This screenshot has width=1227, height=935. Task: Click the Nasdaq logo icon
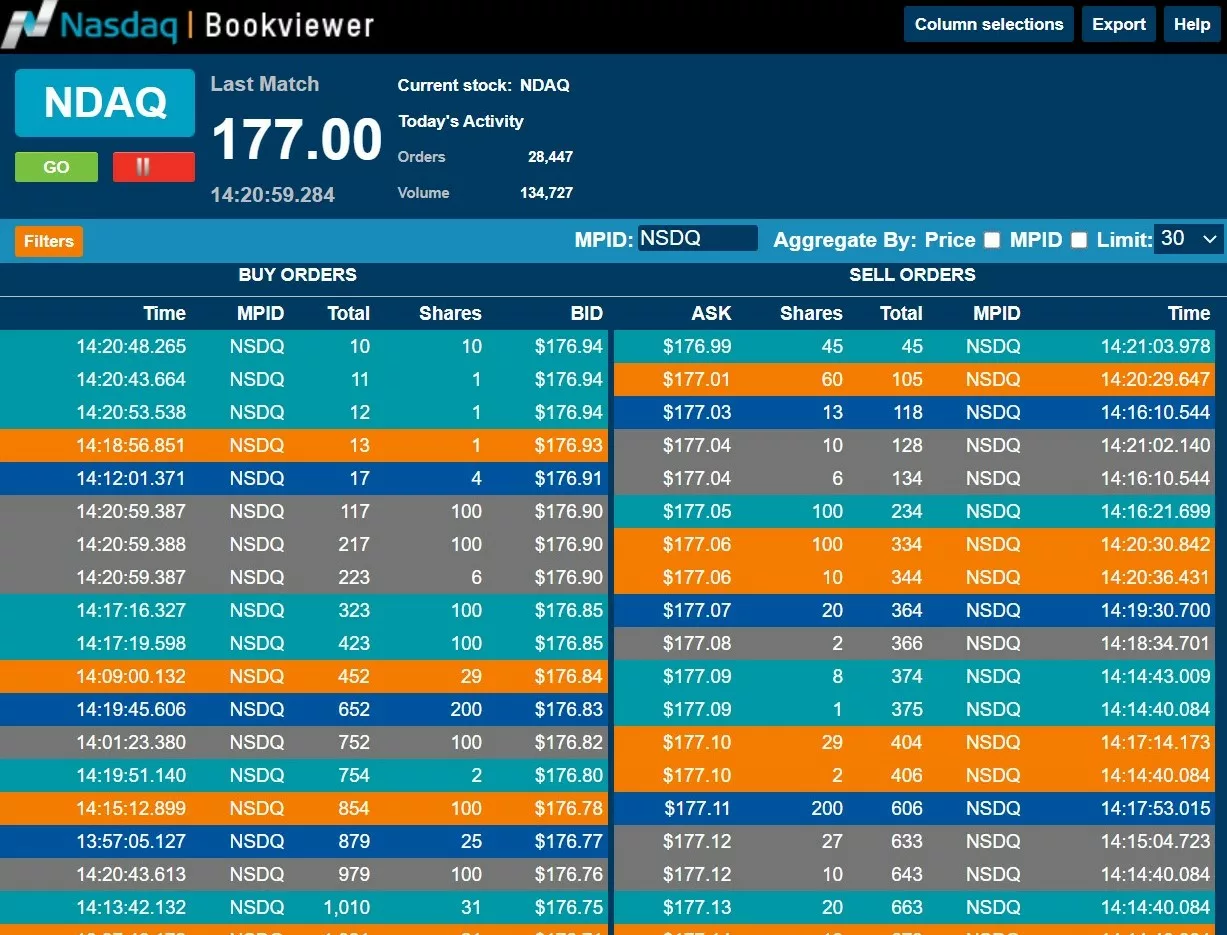[27, 24]
